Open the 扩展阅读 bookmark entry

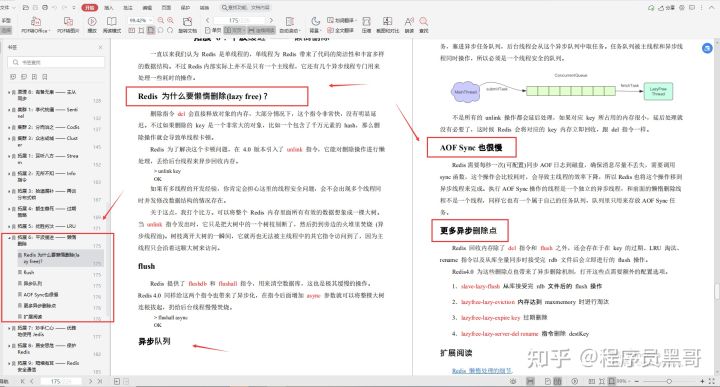33,316
